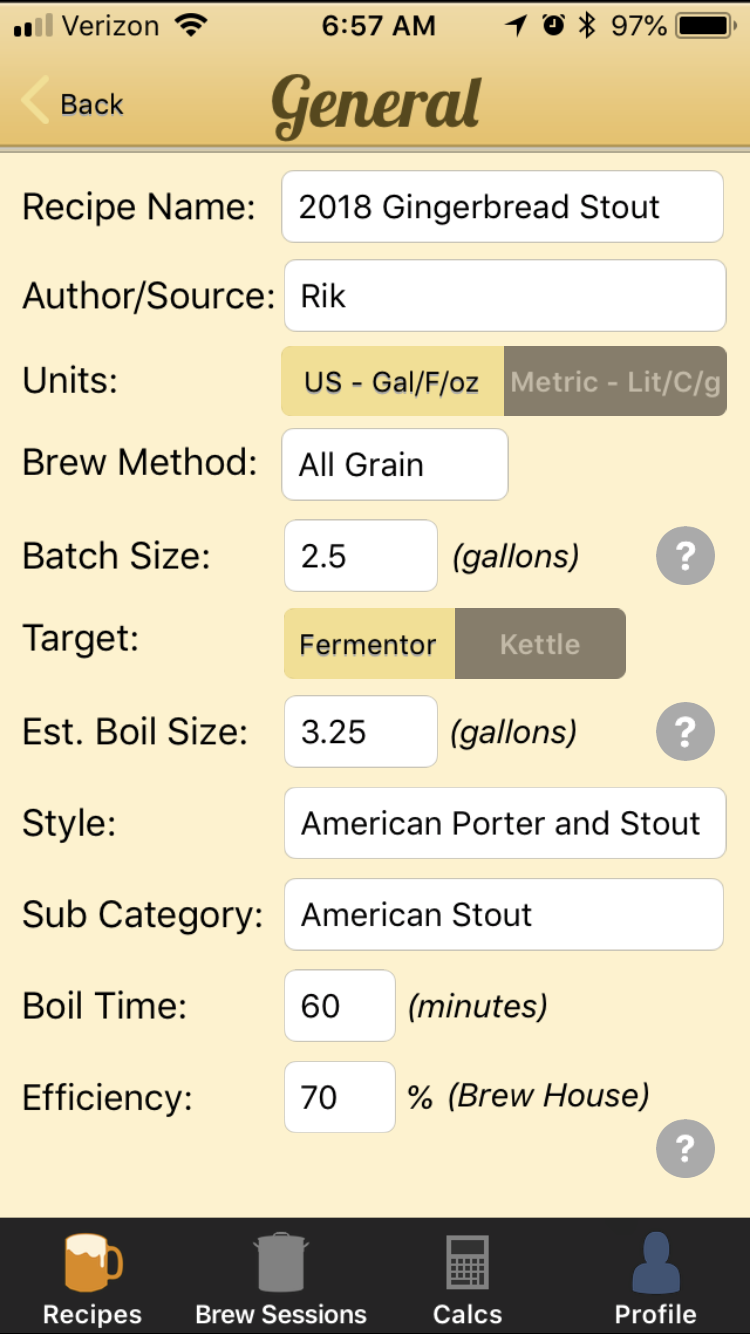Open the Style American Porter and Stout picker
The height and width of the screenshot is (1334, 750).
coord(505,823)
